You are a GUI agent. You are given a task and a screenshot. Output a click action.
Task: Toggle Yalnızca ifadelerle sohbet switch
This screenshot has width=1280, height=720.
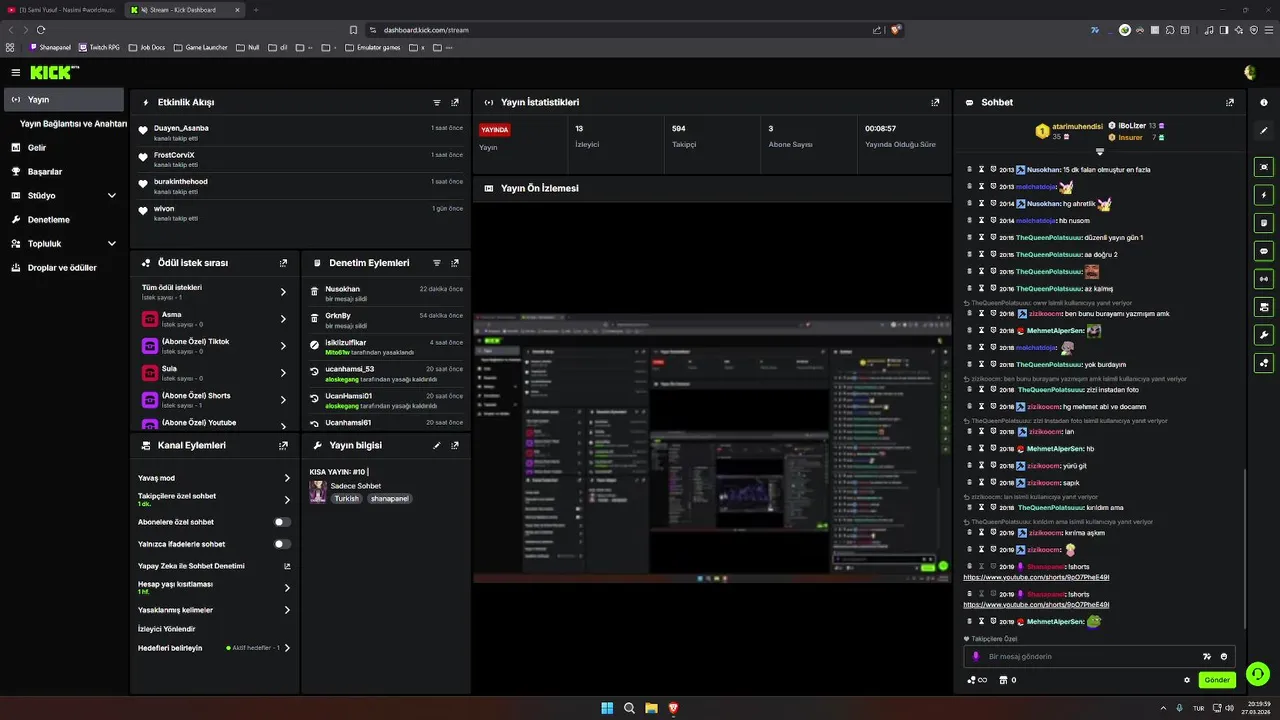point(283,544)
